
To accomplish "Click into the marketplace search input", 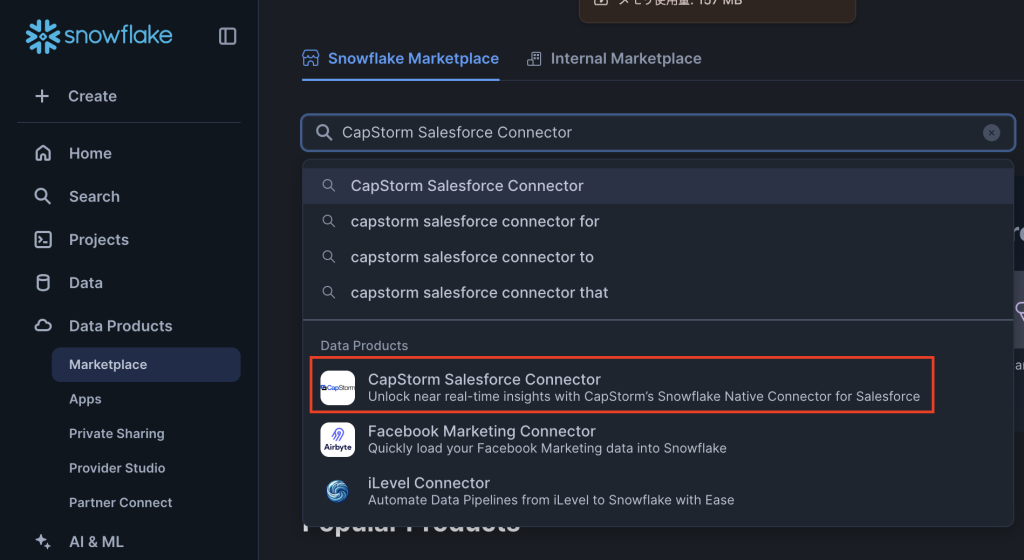I will (658, 132).
